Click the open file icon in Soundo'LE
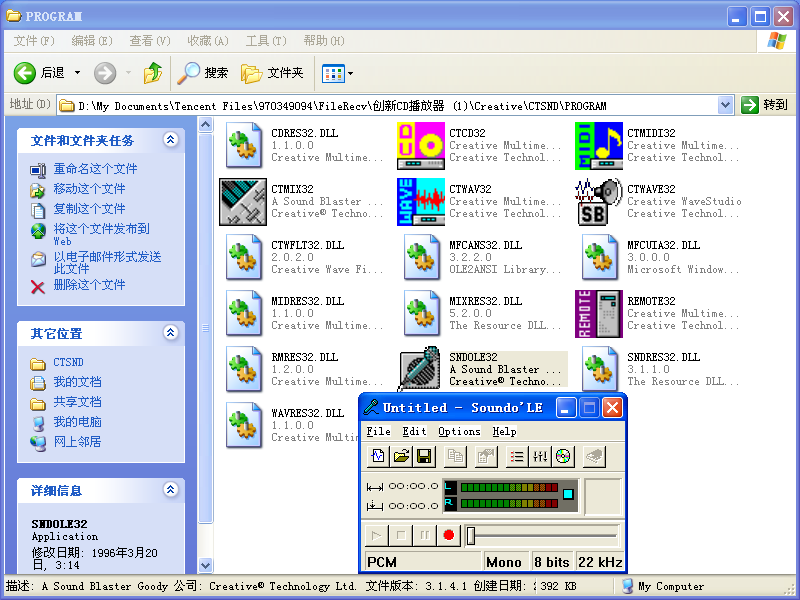This screenshot has height=600, width=800. pos(401,456)
